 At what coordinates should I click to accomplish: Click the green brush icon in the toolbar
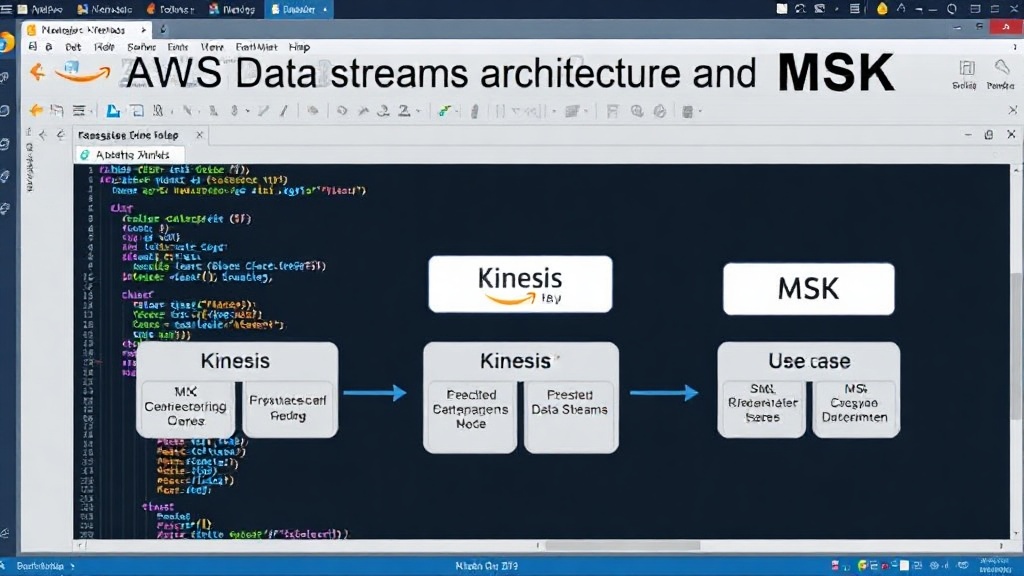coord(445,111)
